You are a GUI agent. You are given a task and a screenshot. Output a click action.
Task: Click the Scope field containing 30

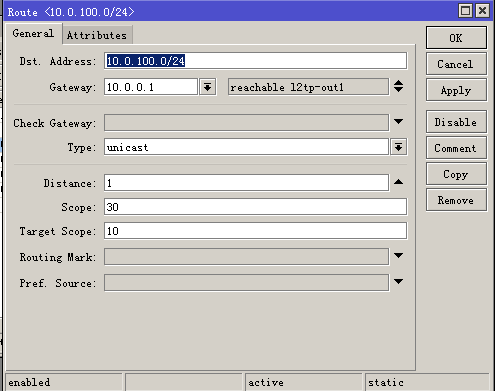click(x=255, y=207)
